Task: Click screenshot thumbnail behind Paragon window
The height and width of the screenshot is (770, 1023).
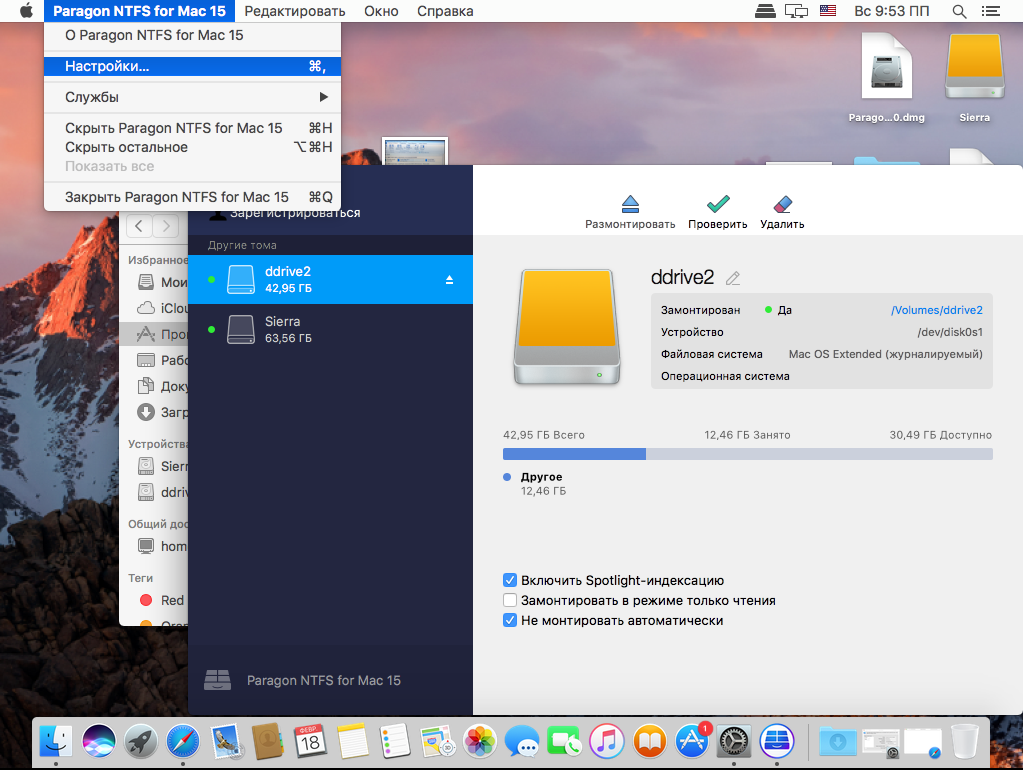Action: [415, 151]
